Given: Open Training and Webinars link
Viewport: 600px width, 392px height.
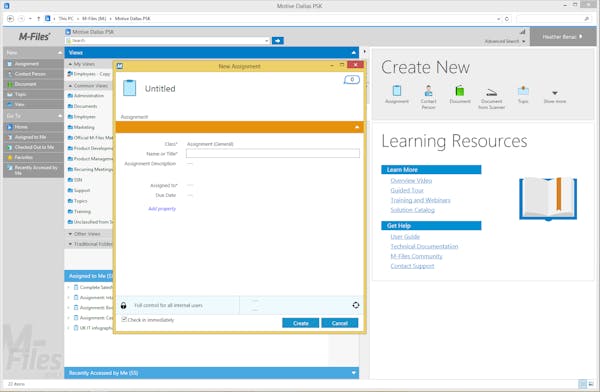Looking at the screenshot, I should click(x=420, y=200).
